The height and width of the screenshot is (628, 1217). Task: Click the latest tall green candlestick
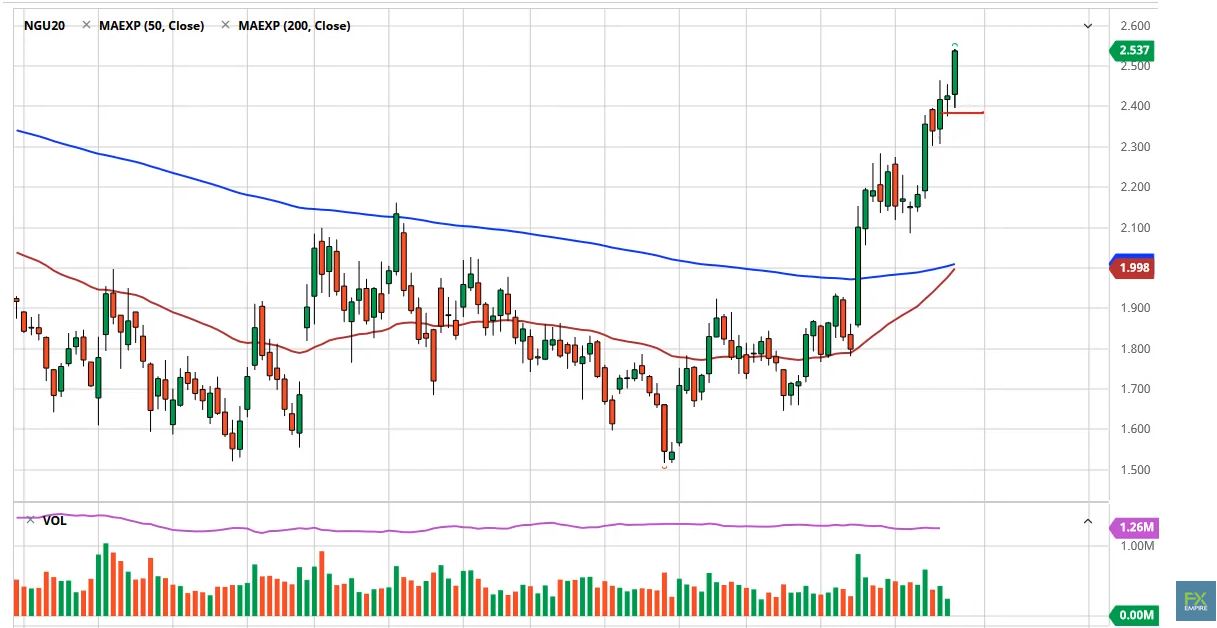(x=955, y=73)
